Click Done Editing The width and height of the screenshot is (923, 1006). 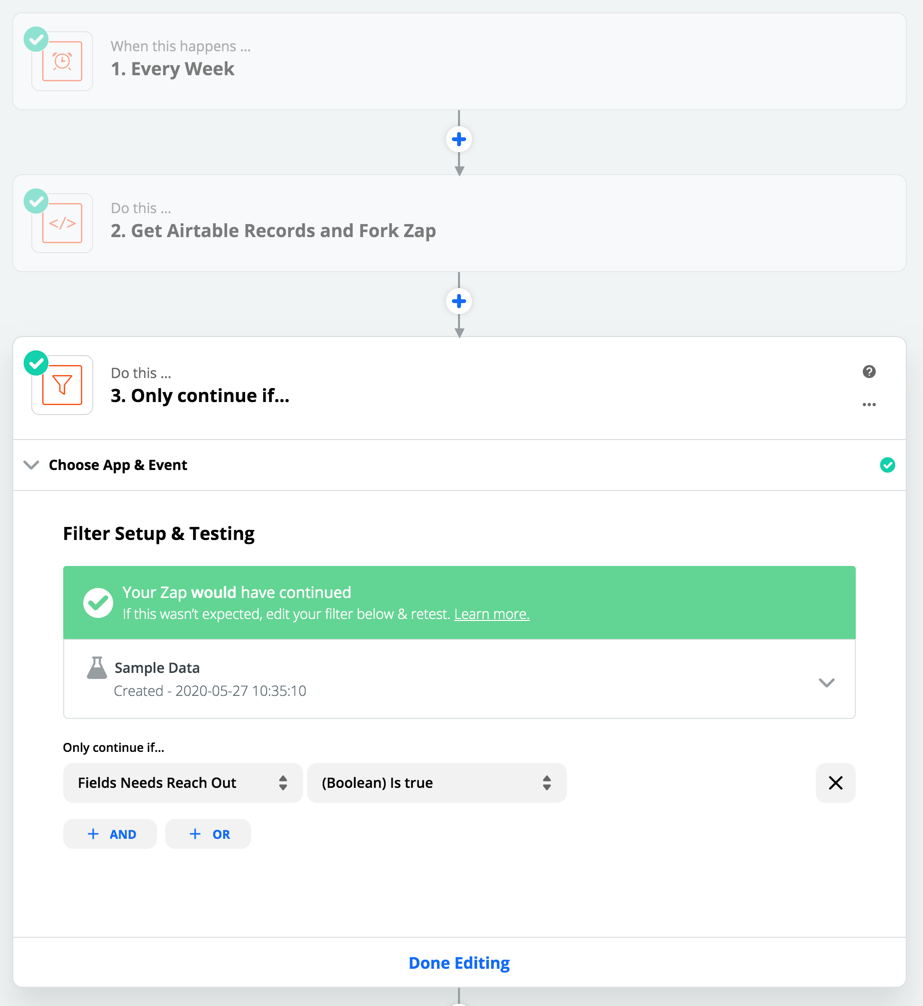(x=459, y=963)
